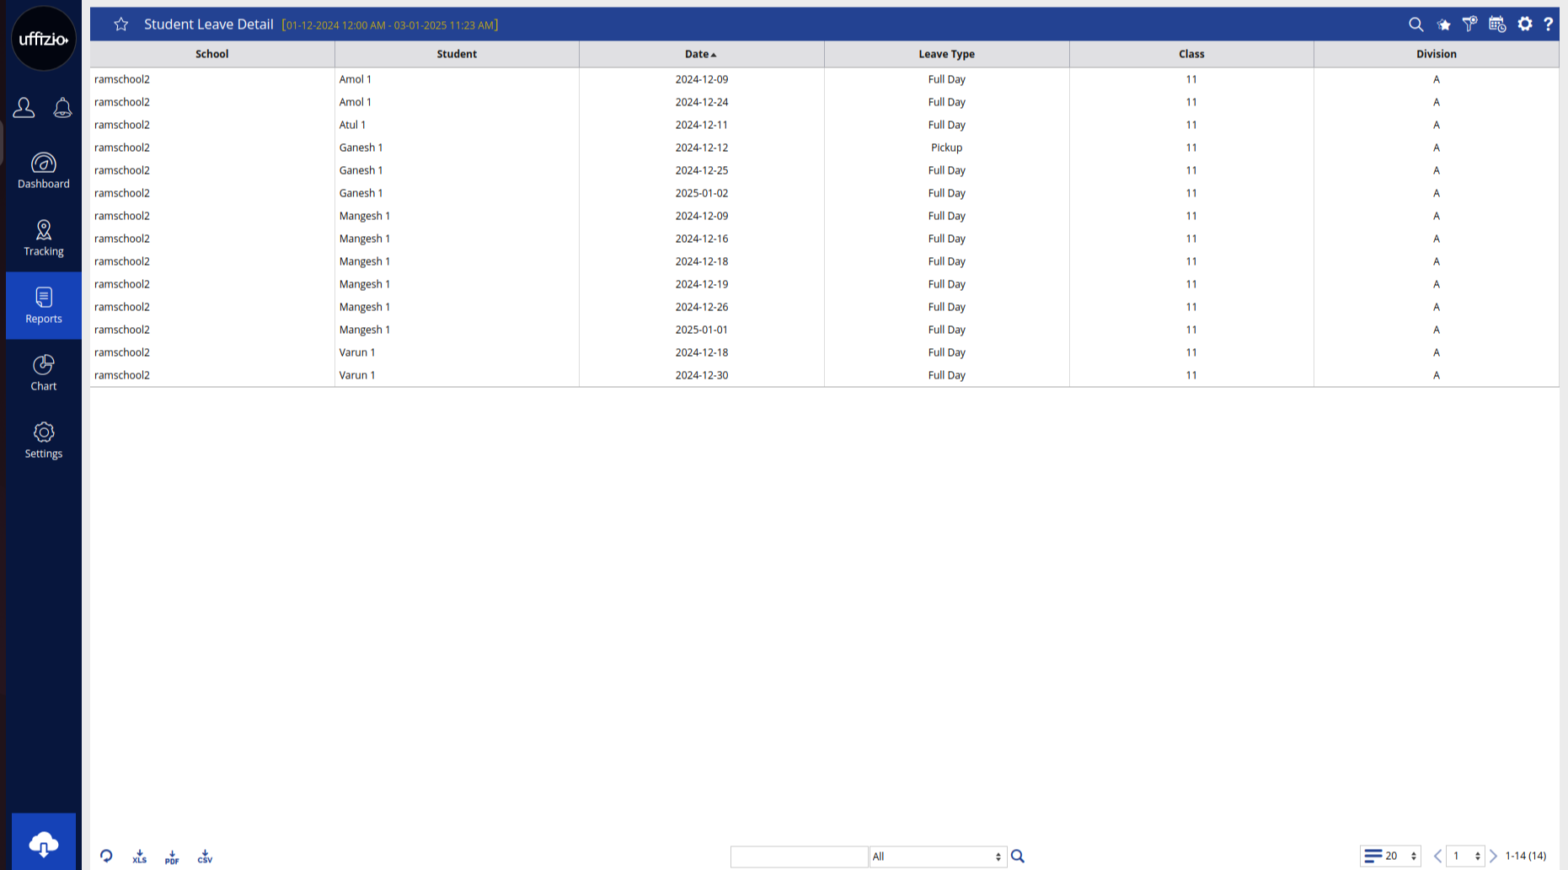
Task: Open page number selector dropdown
Action: pyautogui.click(x=1465, y=856)
